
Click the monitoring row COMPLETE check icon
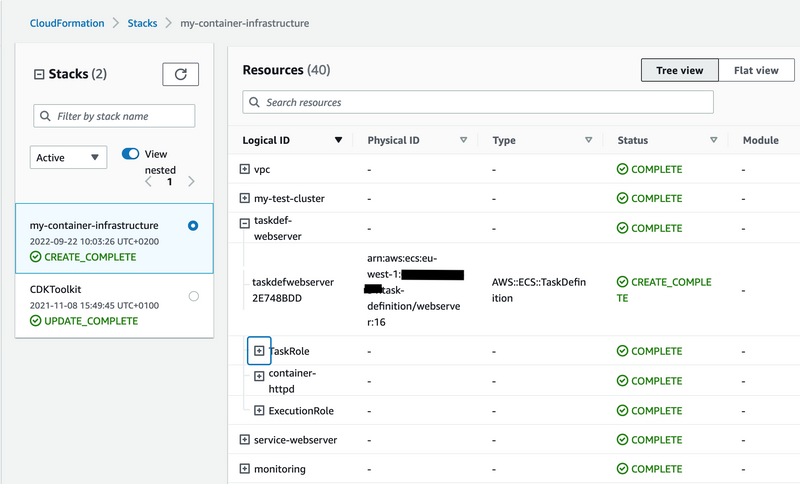point(622,469)
